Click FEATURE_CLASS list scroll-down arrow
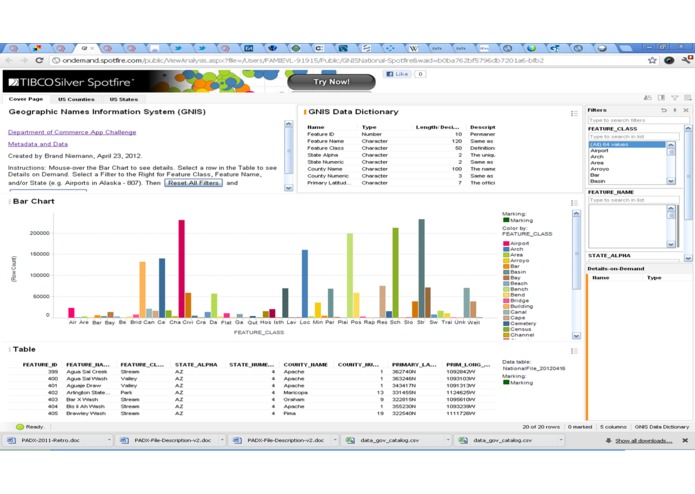Viewport: 695px width, 494px height. [x=671, y=181]
